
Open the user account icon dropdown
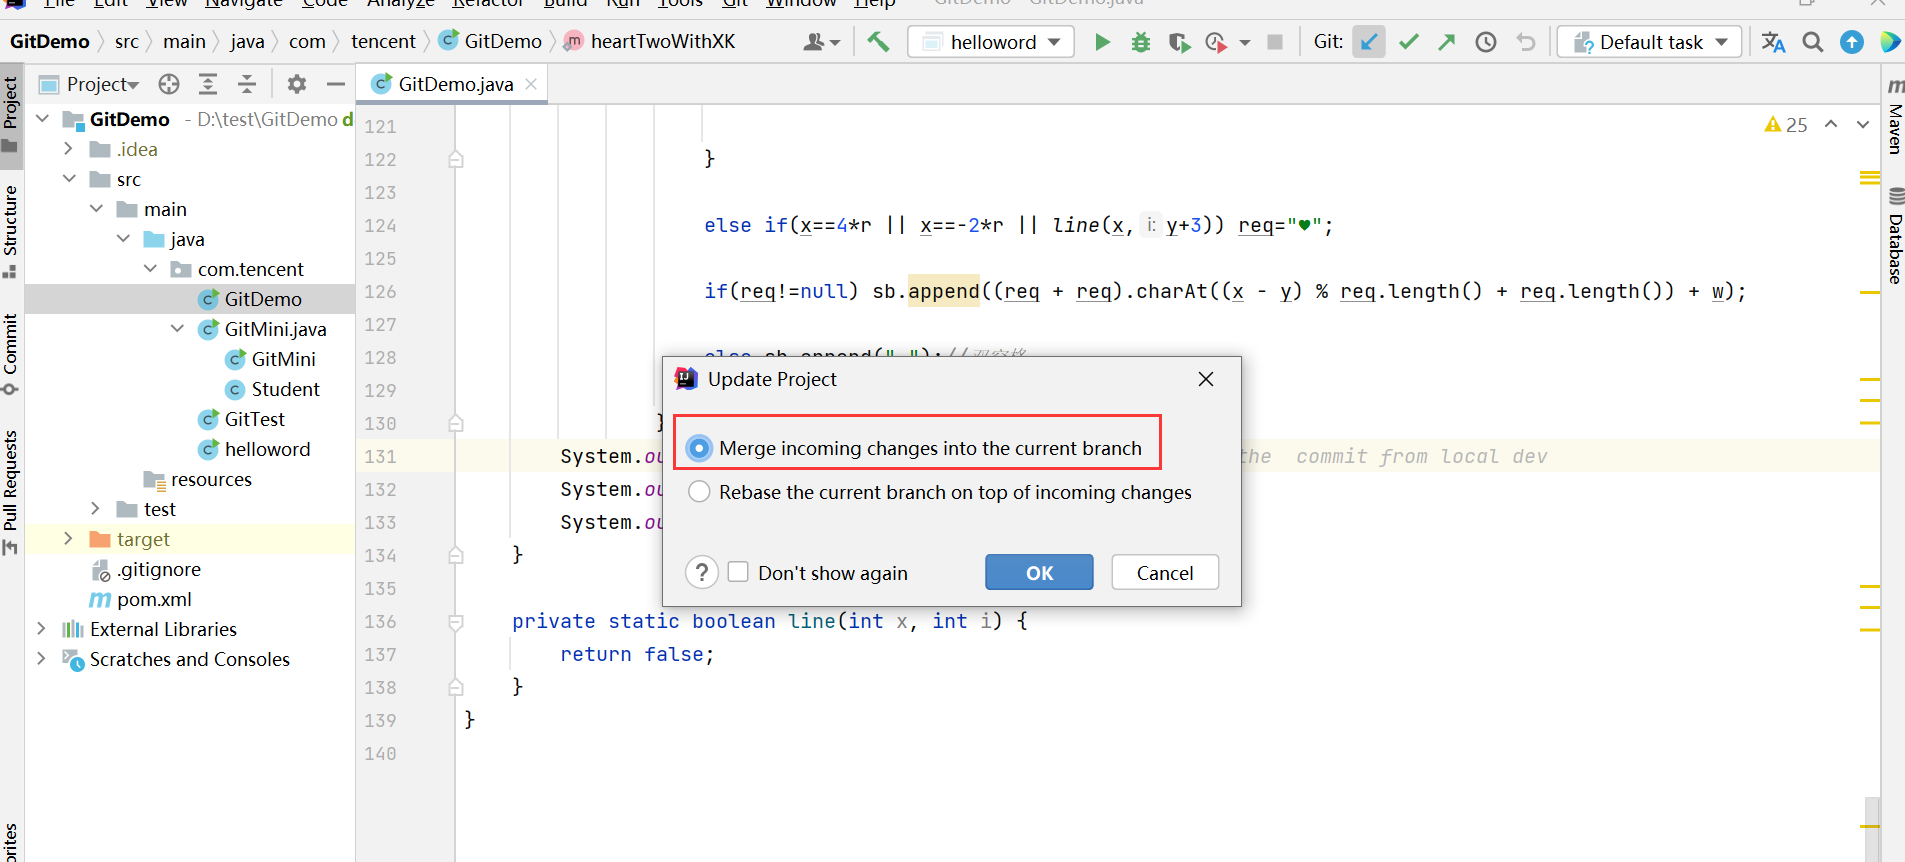[x=822, y=42]
